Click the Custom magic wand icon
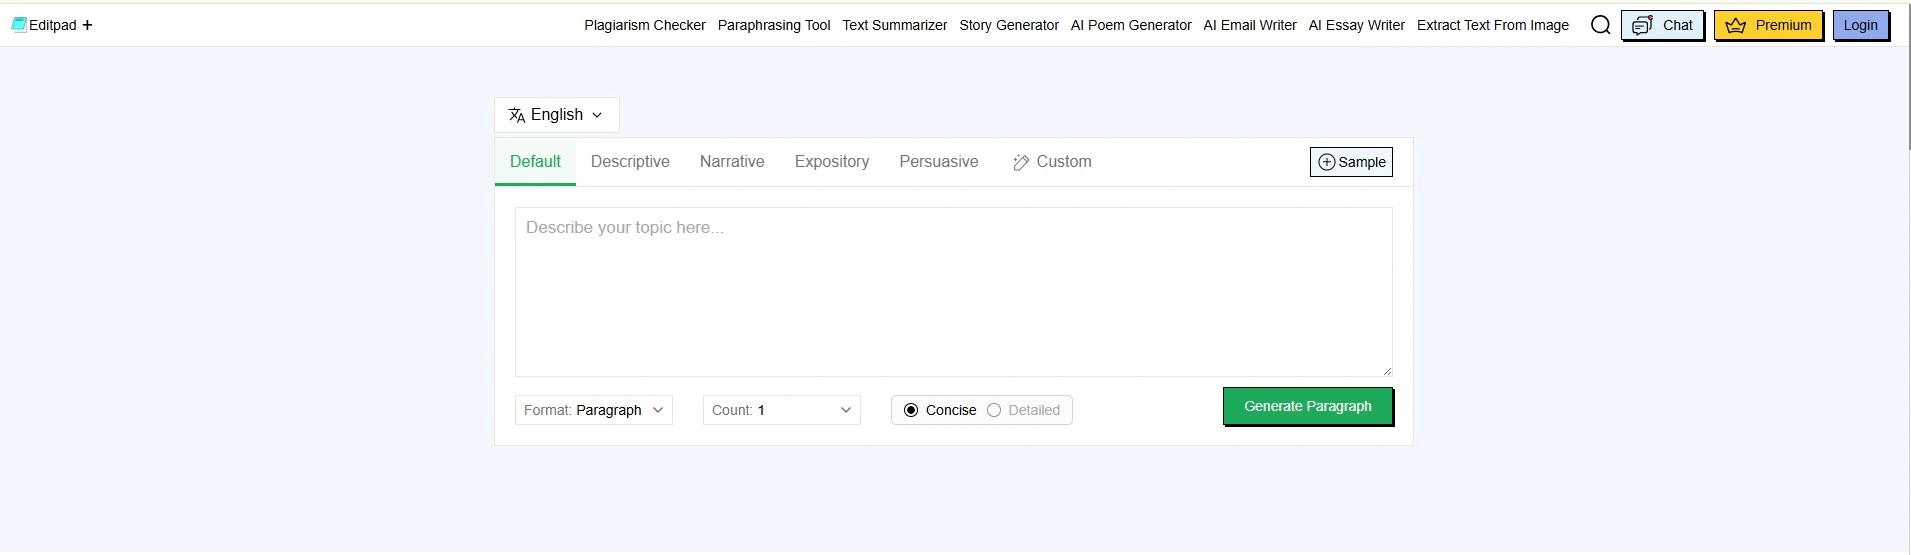1911x555 pixels. [1021, 163]
